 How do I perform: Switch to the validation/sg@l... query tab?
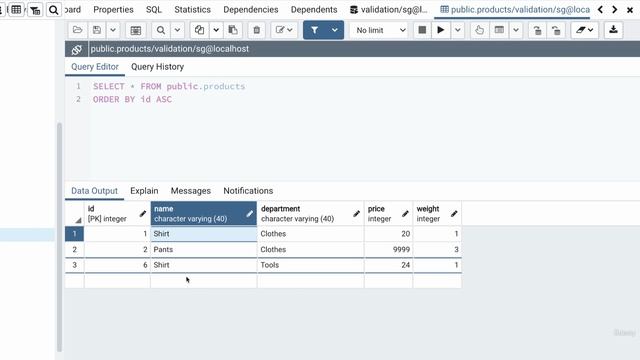tap(389, 9)
